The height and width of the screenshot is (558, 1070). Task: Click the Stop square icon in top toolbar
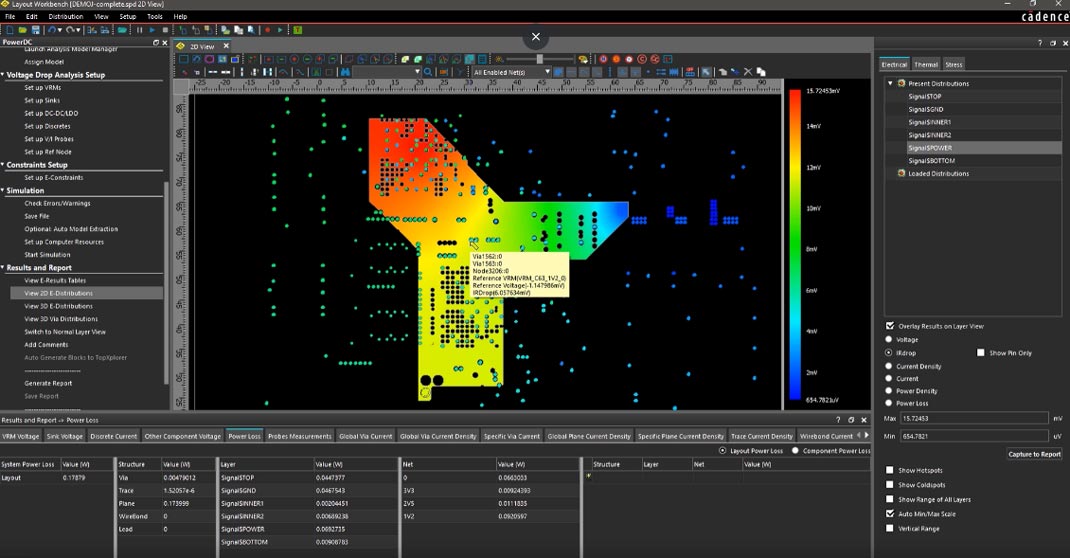(x=165, y=30)
